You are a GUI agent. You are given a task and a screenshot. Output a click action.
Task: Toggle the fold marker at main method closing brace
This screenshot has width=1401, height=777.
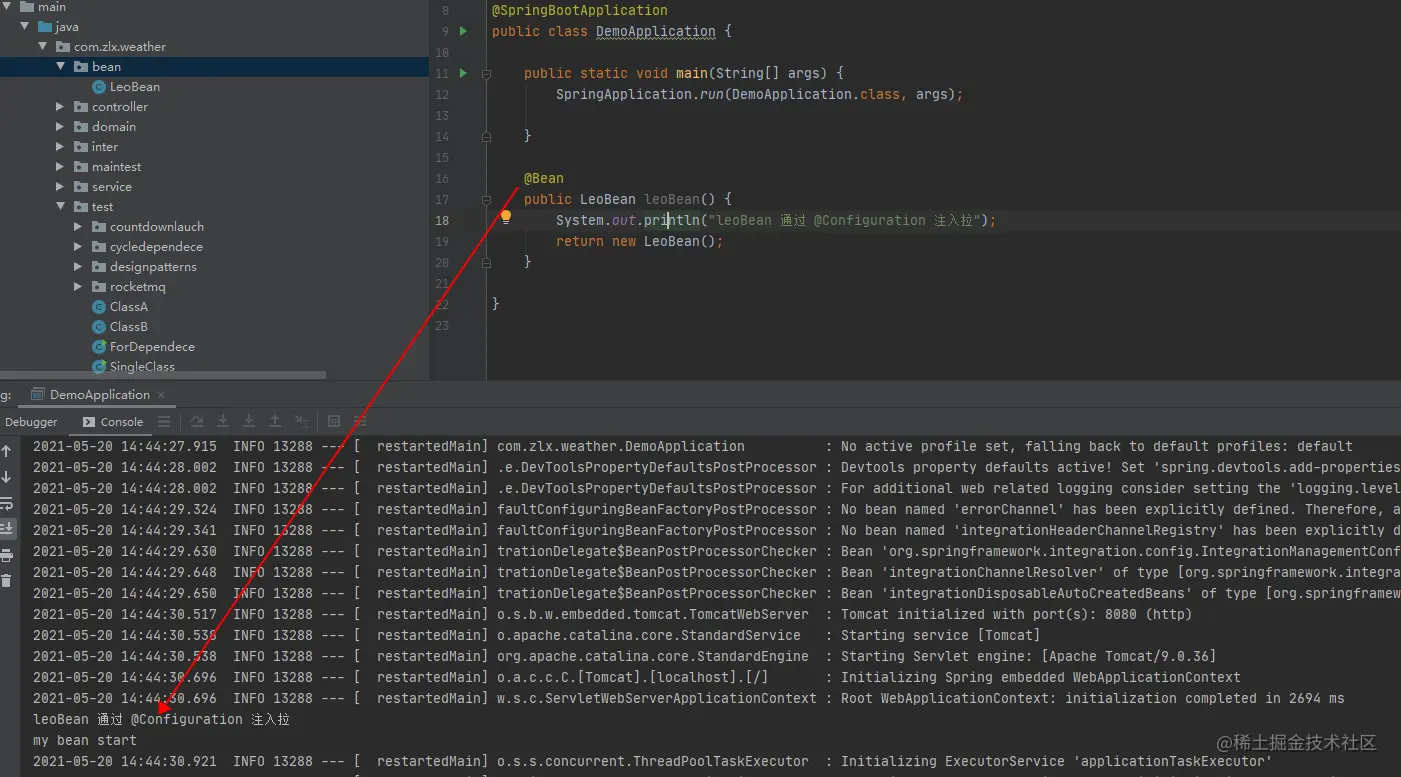[486, 136]
